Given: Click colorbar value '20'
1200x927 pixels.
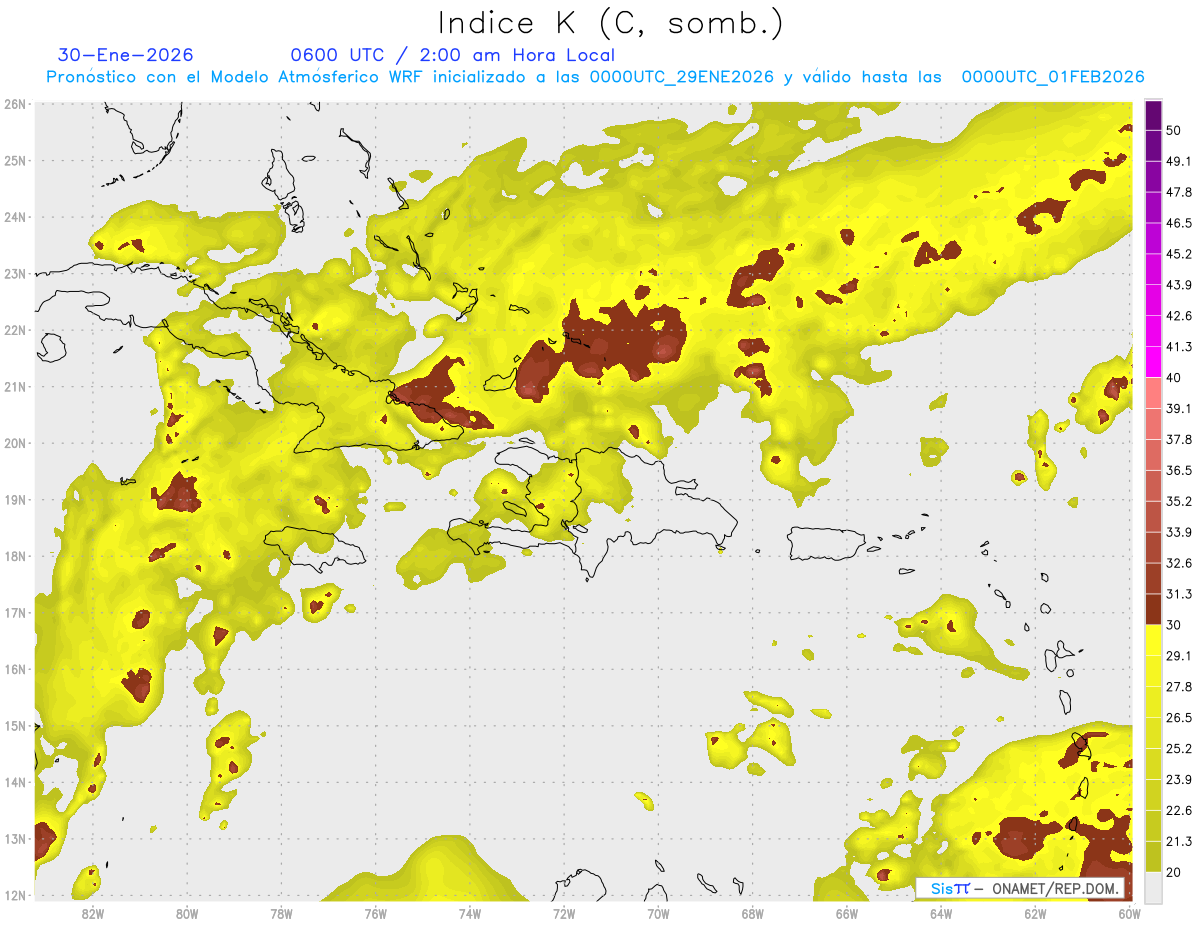Looking at the screenshot, I should click(x=1174, y=873).
